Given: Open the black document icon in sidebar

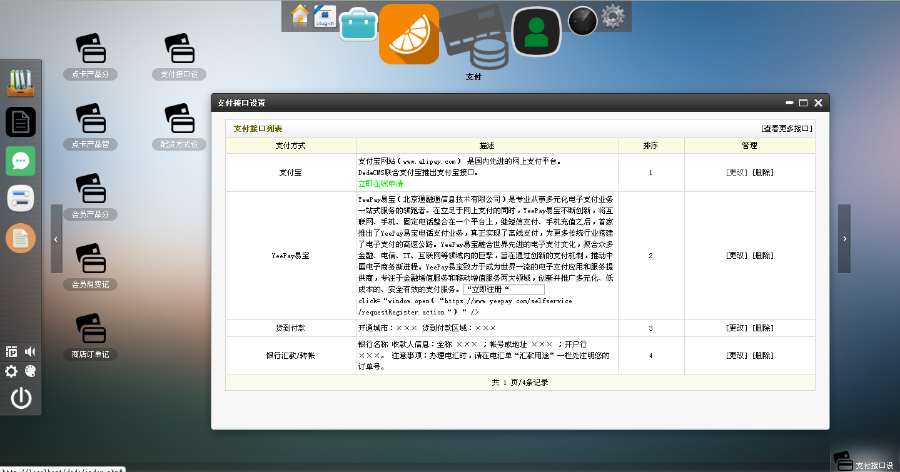Looking at the screenshot, I should coord(21,122).
